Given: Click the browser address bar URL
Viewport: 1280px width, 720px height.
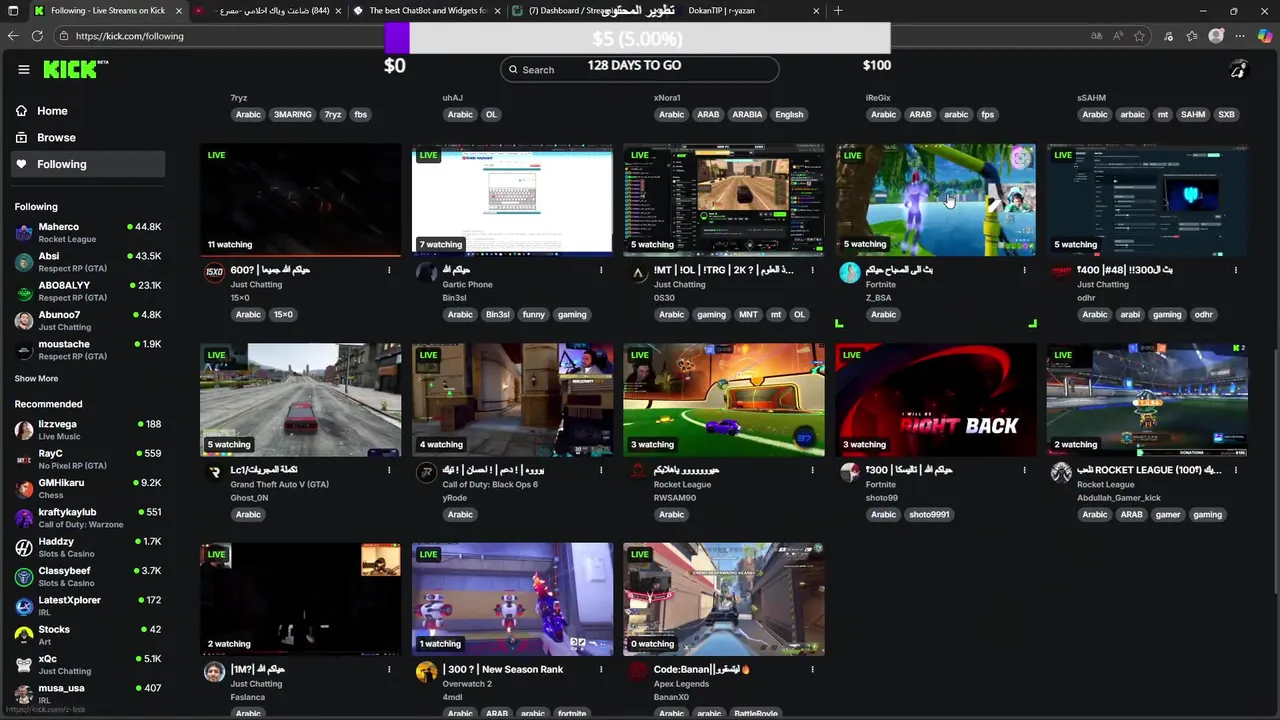Looking at the screenshot, I should [130, 36].
